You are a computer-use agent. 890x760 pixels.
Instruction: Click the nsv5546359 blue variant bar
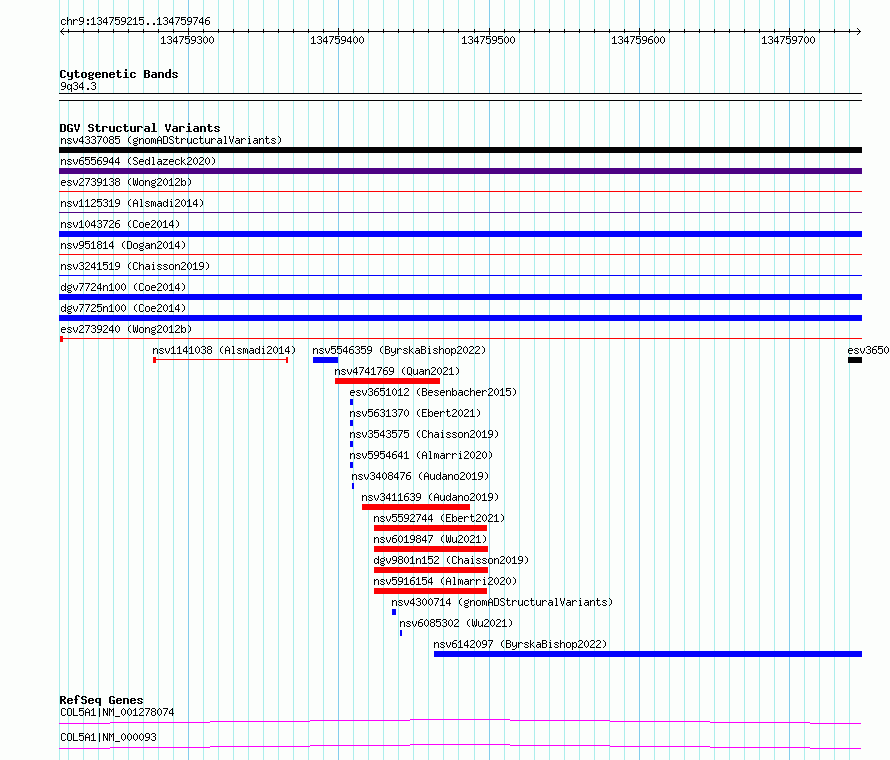pos(325,360)
